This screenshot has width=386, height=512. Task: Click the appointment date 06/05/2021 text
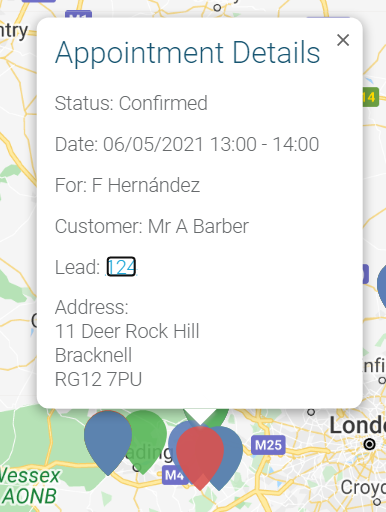coord(153,144)
